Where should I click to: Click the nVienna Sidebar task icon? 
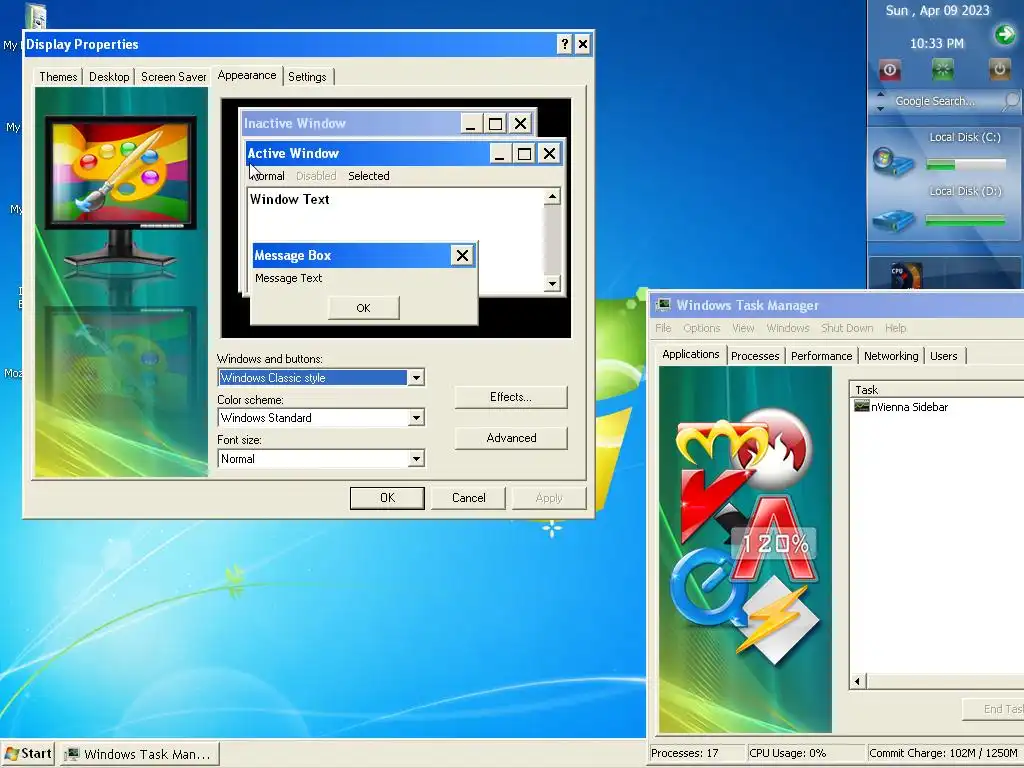861,406
